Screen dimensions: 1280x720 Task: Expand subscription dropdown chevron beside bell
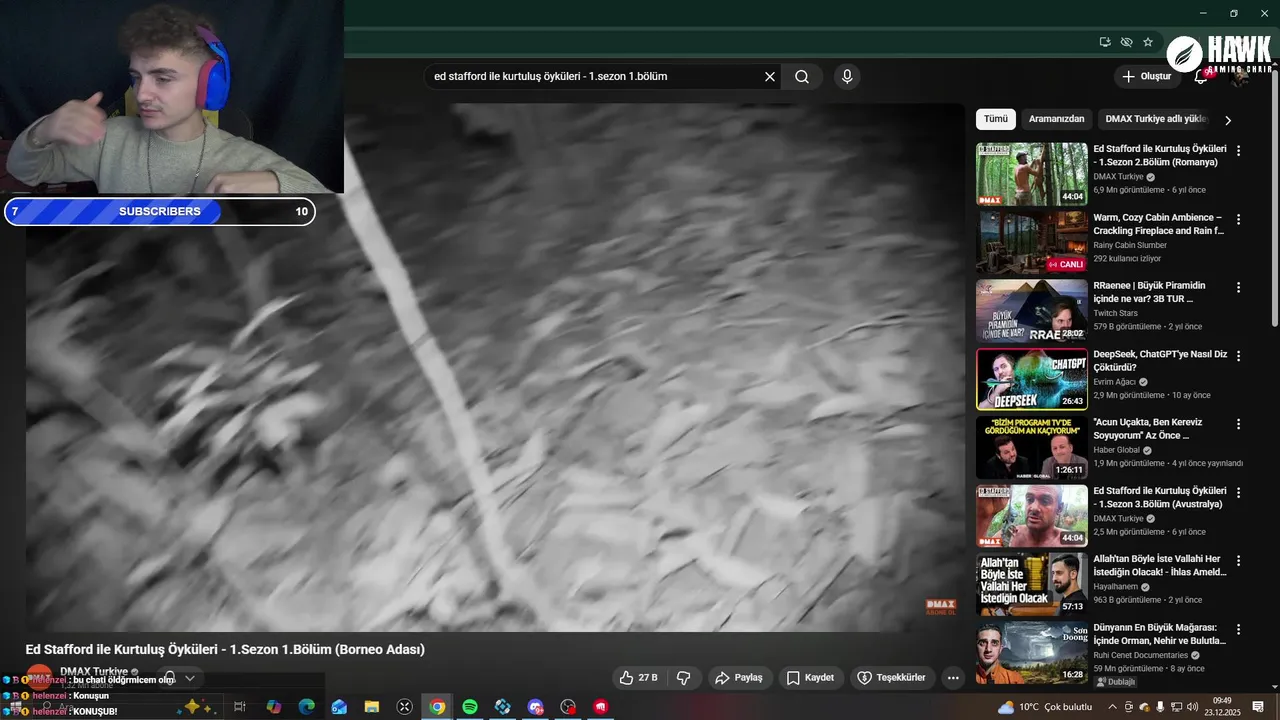tap(190, 678)
